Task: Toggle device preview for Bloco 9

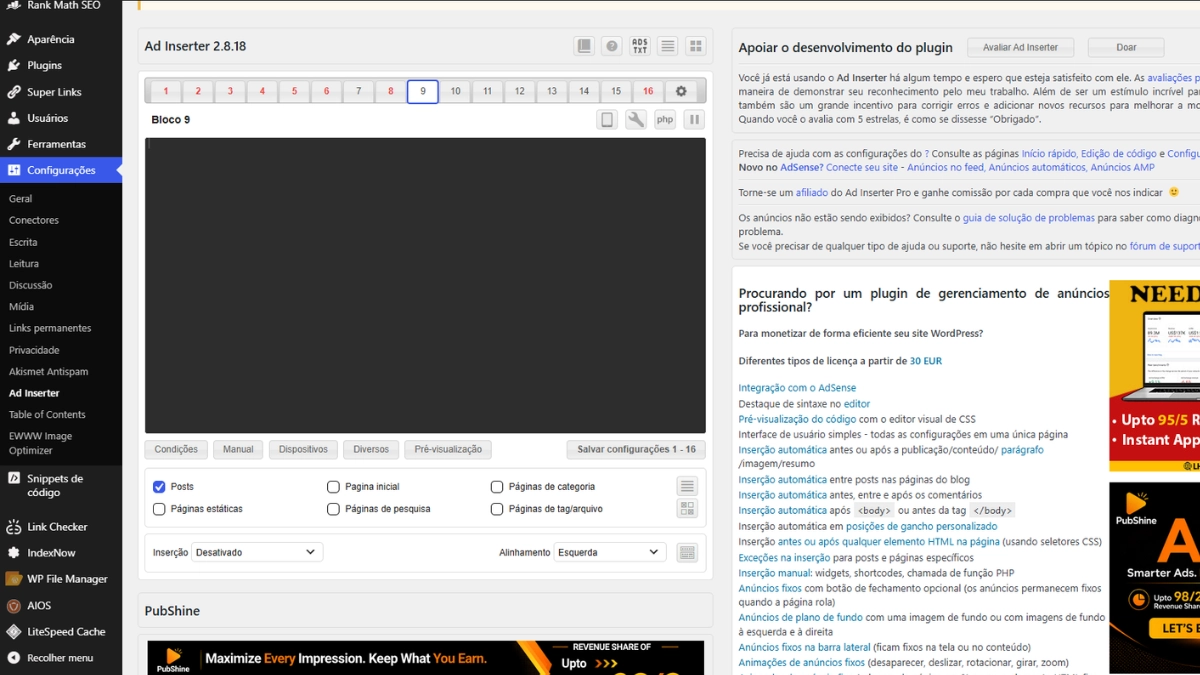Action: (x=607, y=120)
